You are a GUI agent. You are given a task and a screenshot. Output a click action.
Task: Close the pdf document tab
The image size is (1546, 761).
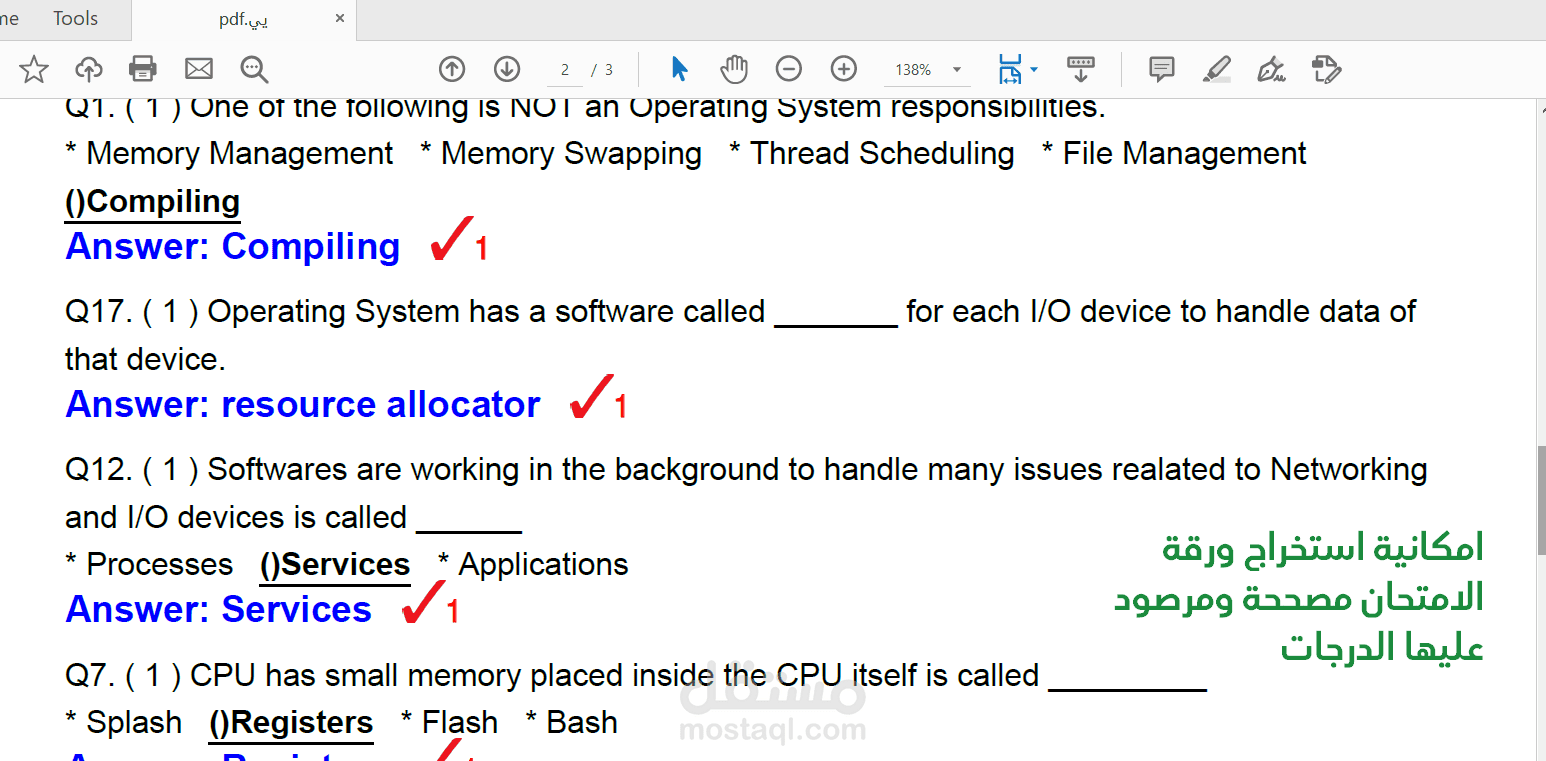[x=340, y=18]
